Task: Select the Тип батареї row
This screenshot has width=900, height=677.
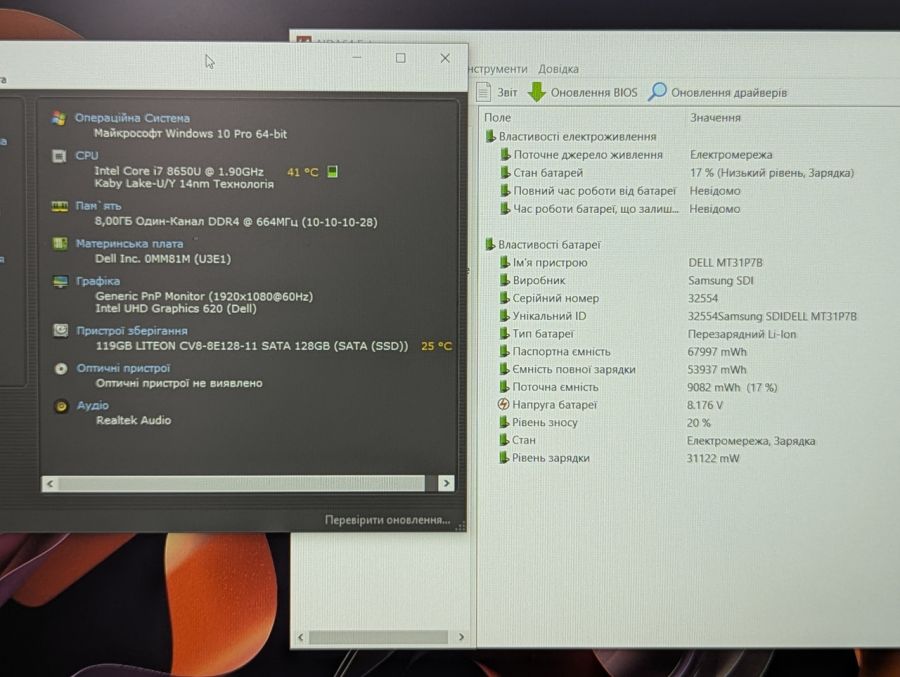Action: (647, 334)
